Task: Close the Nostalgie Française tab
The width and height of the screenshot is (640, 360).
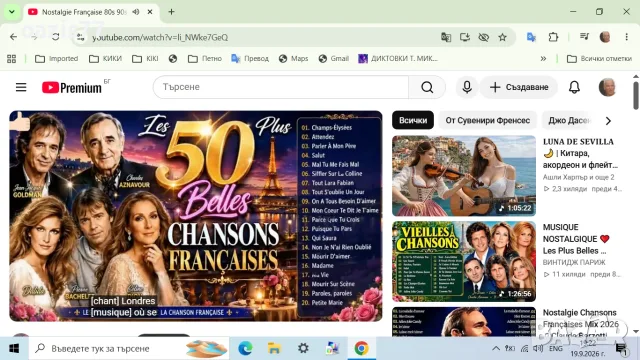Action: point(150,12)
